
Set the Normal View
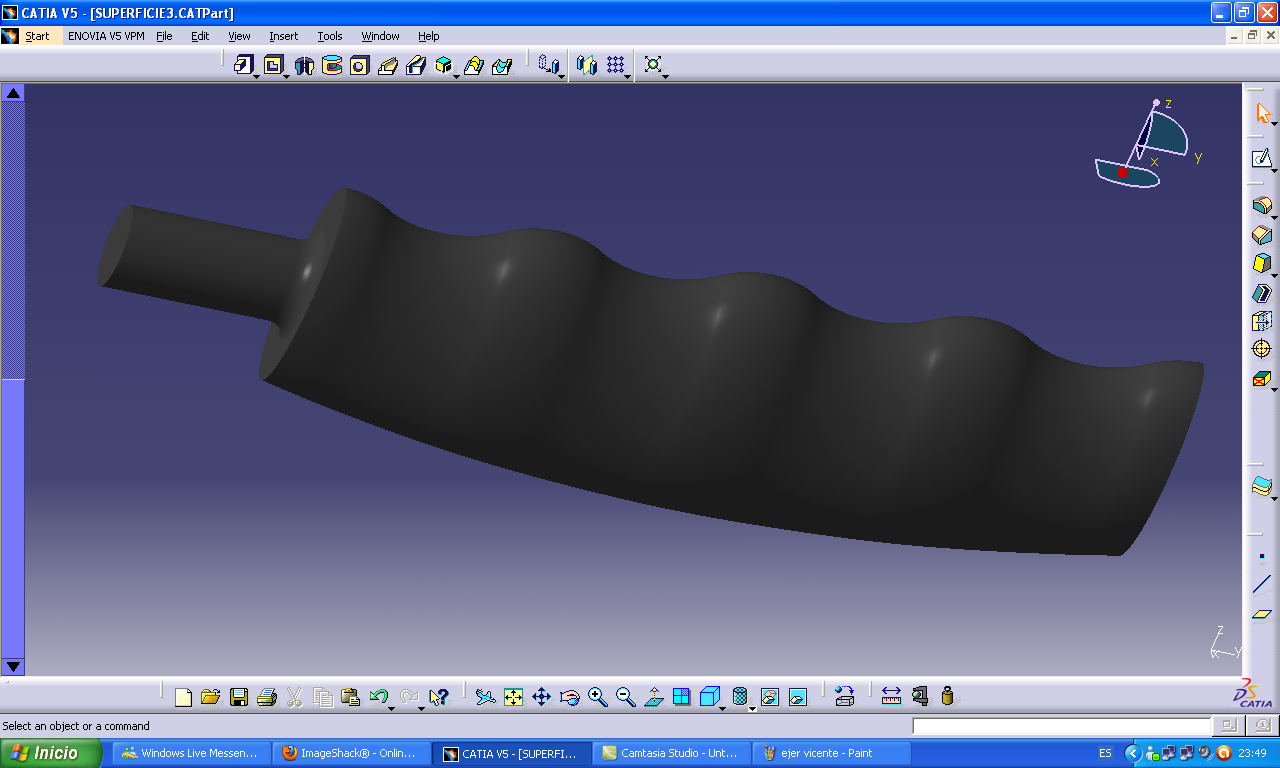coord(654,697)
